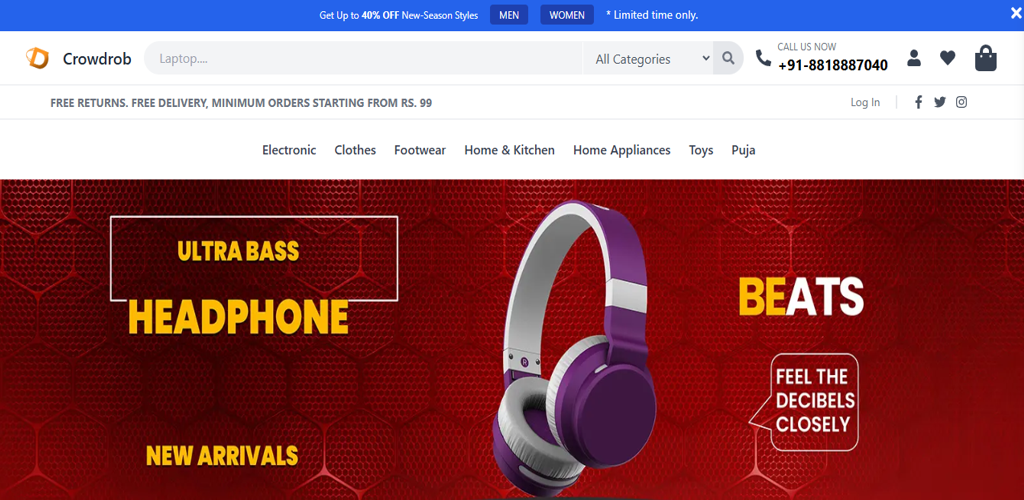Viewport: 1024px width, 500px height.
Task: Visit the Twitter profile icon
Action: [940, 102]
